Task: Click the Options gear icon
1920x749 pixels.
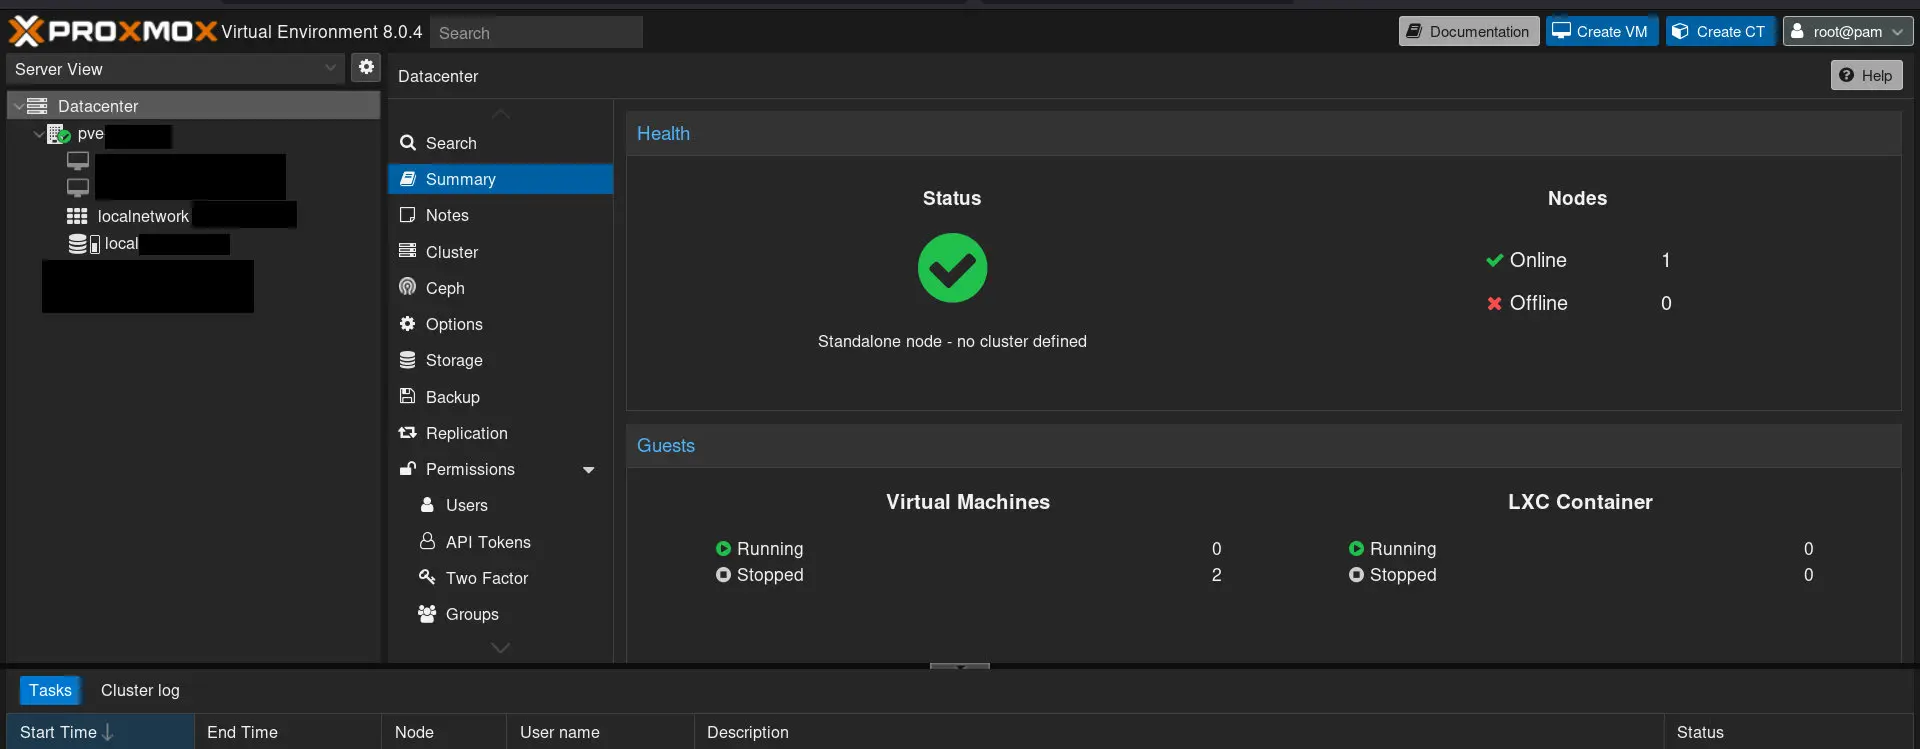Action: (x=407, y=324)
